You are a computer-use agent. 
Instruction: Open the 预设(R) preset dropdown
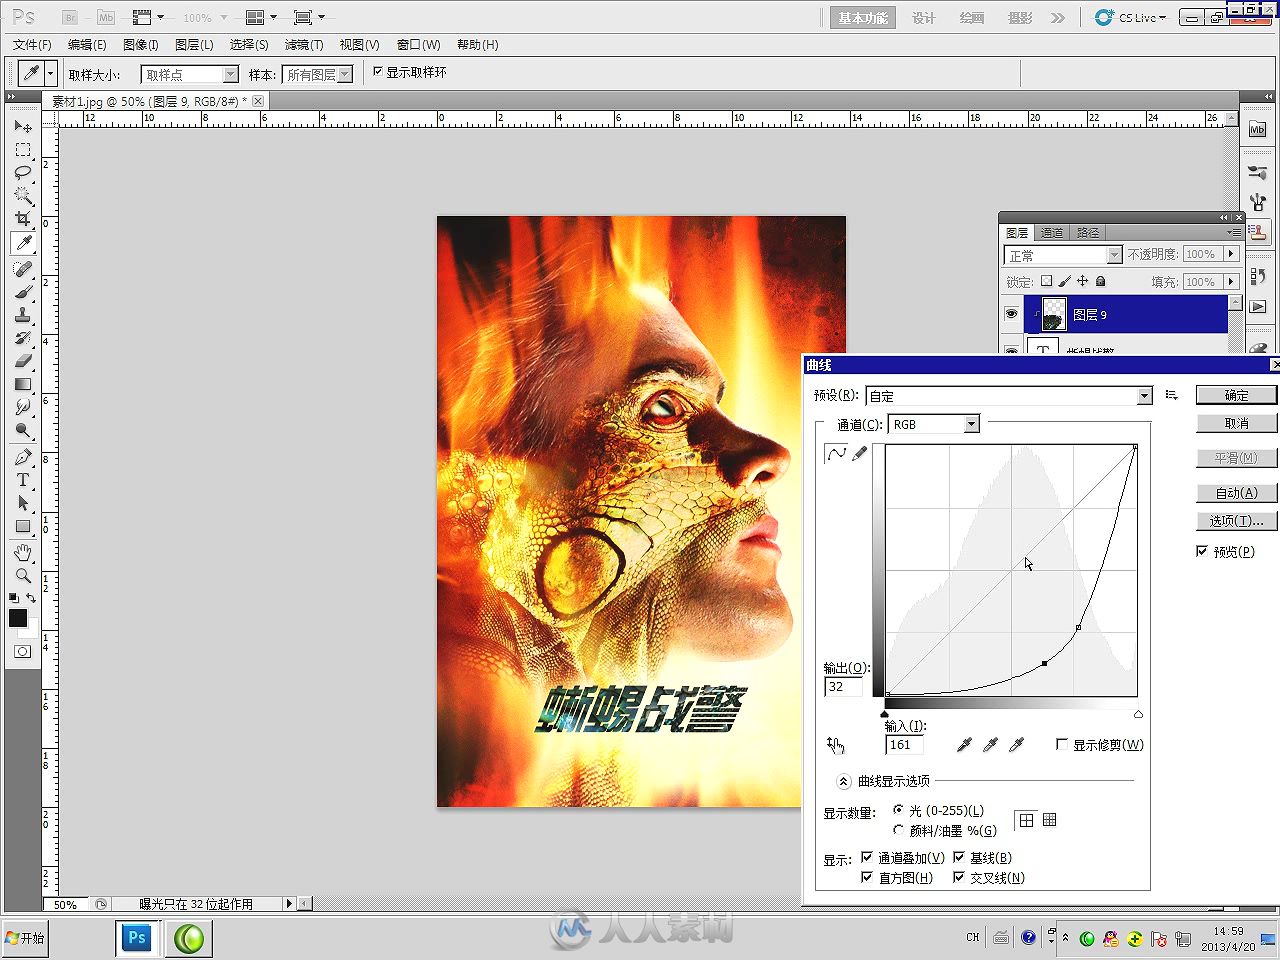1144,396
